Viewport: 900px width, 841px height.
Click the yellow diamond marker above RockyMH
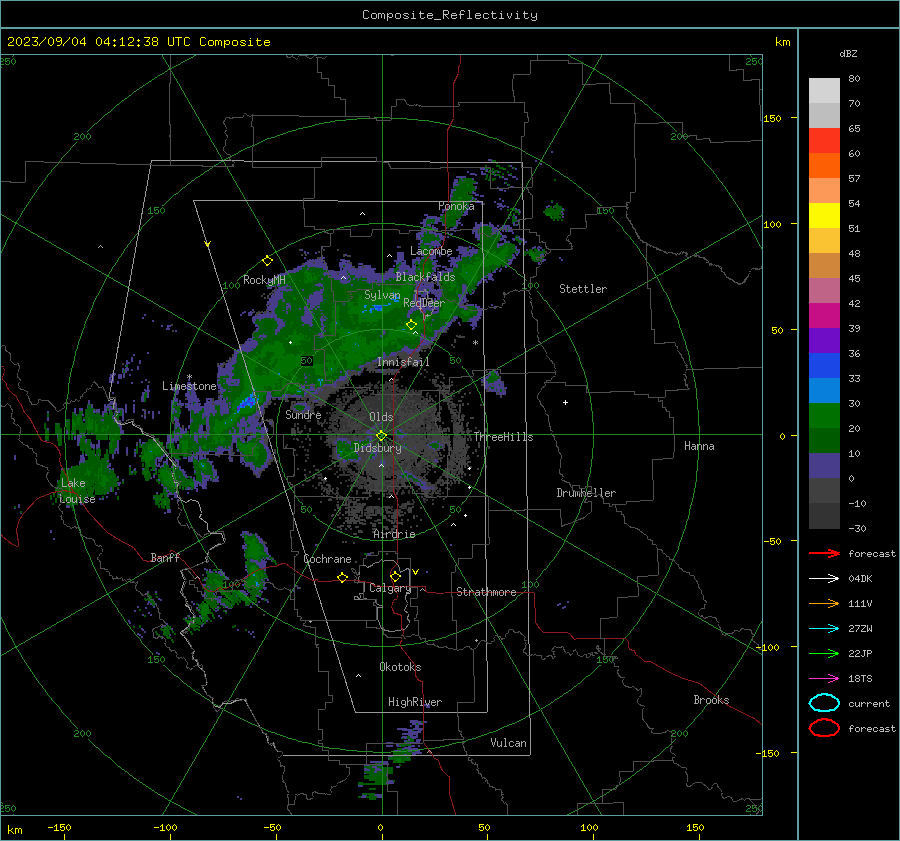pos(267,261)
